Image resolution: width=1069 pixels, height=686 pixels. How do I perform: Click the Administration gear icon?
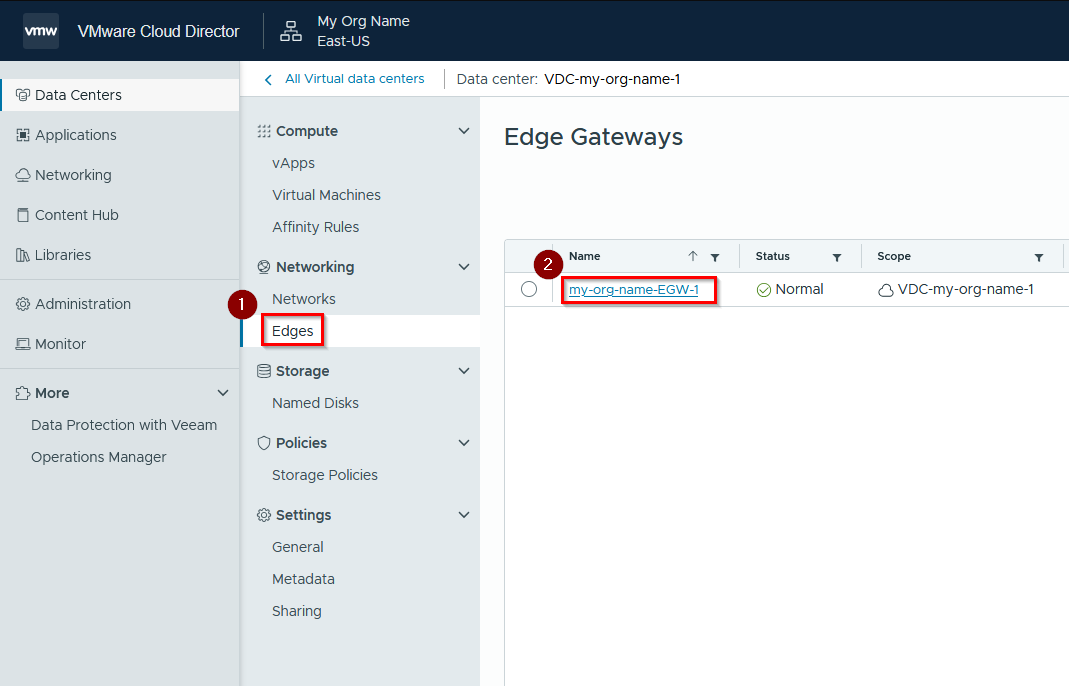pos(22,304)
